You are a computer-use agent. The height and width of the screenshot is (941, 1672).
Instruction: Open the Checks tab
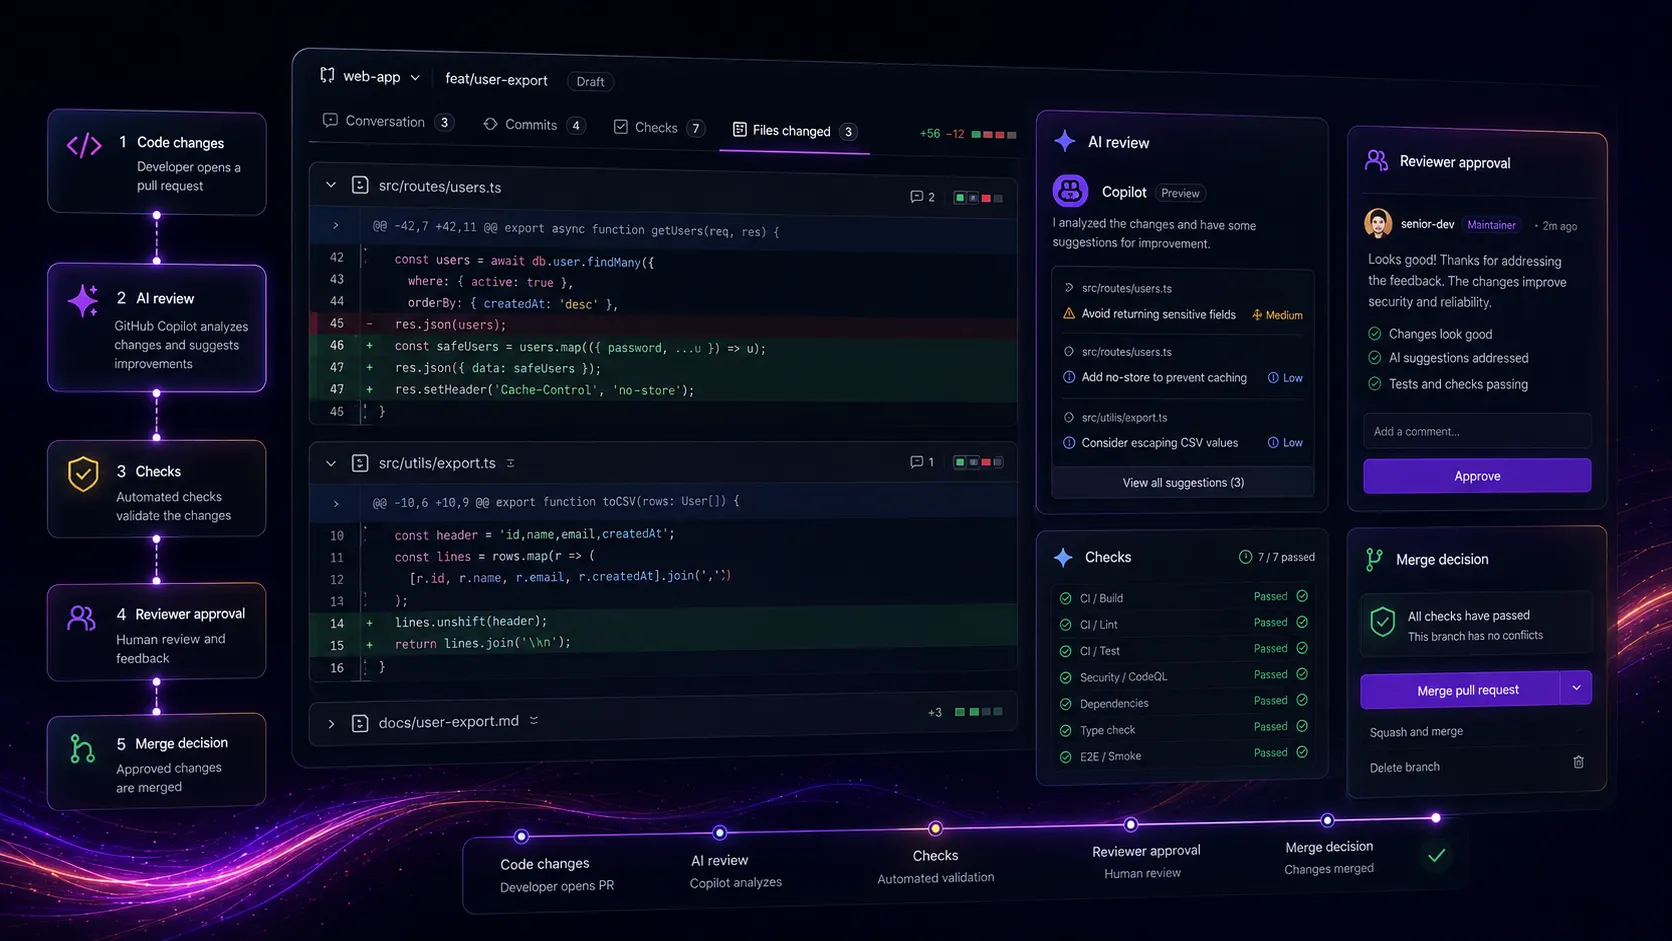(x=659, y=127)
